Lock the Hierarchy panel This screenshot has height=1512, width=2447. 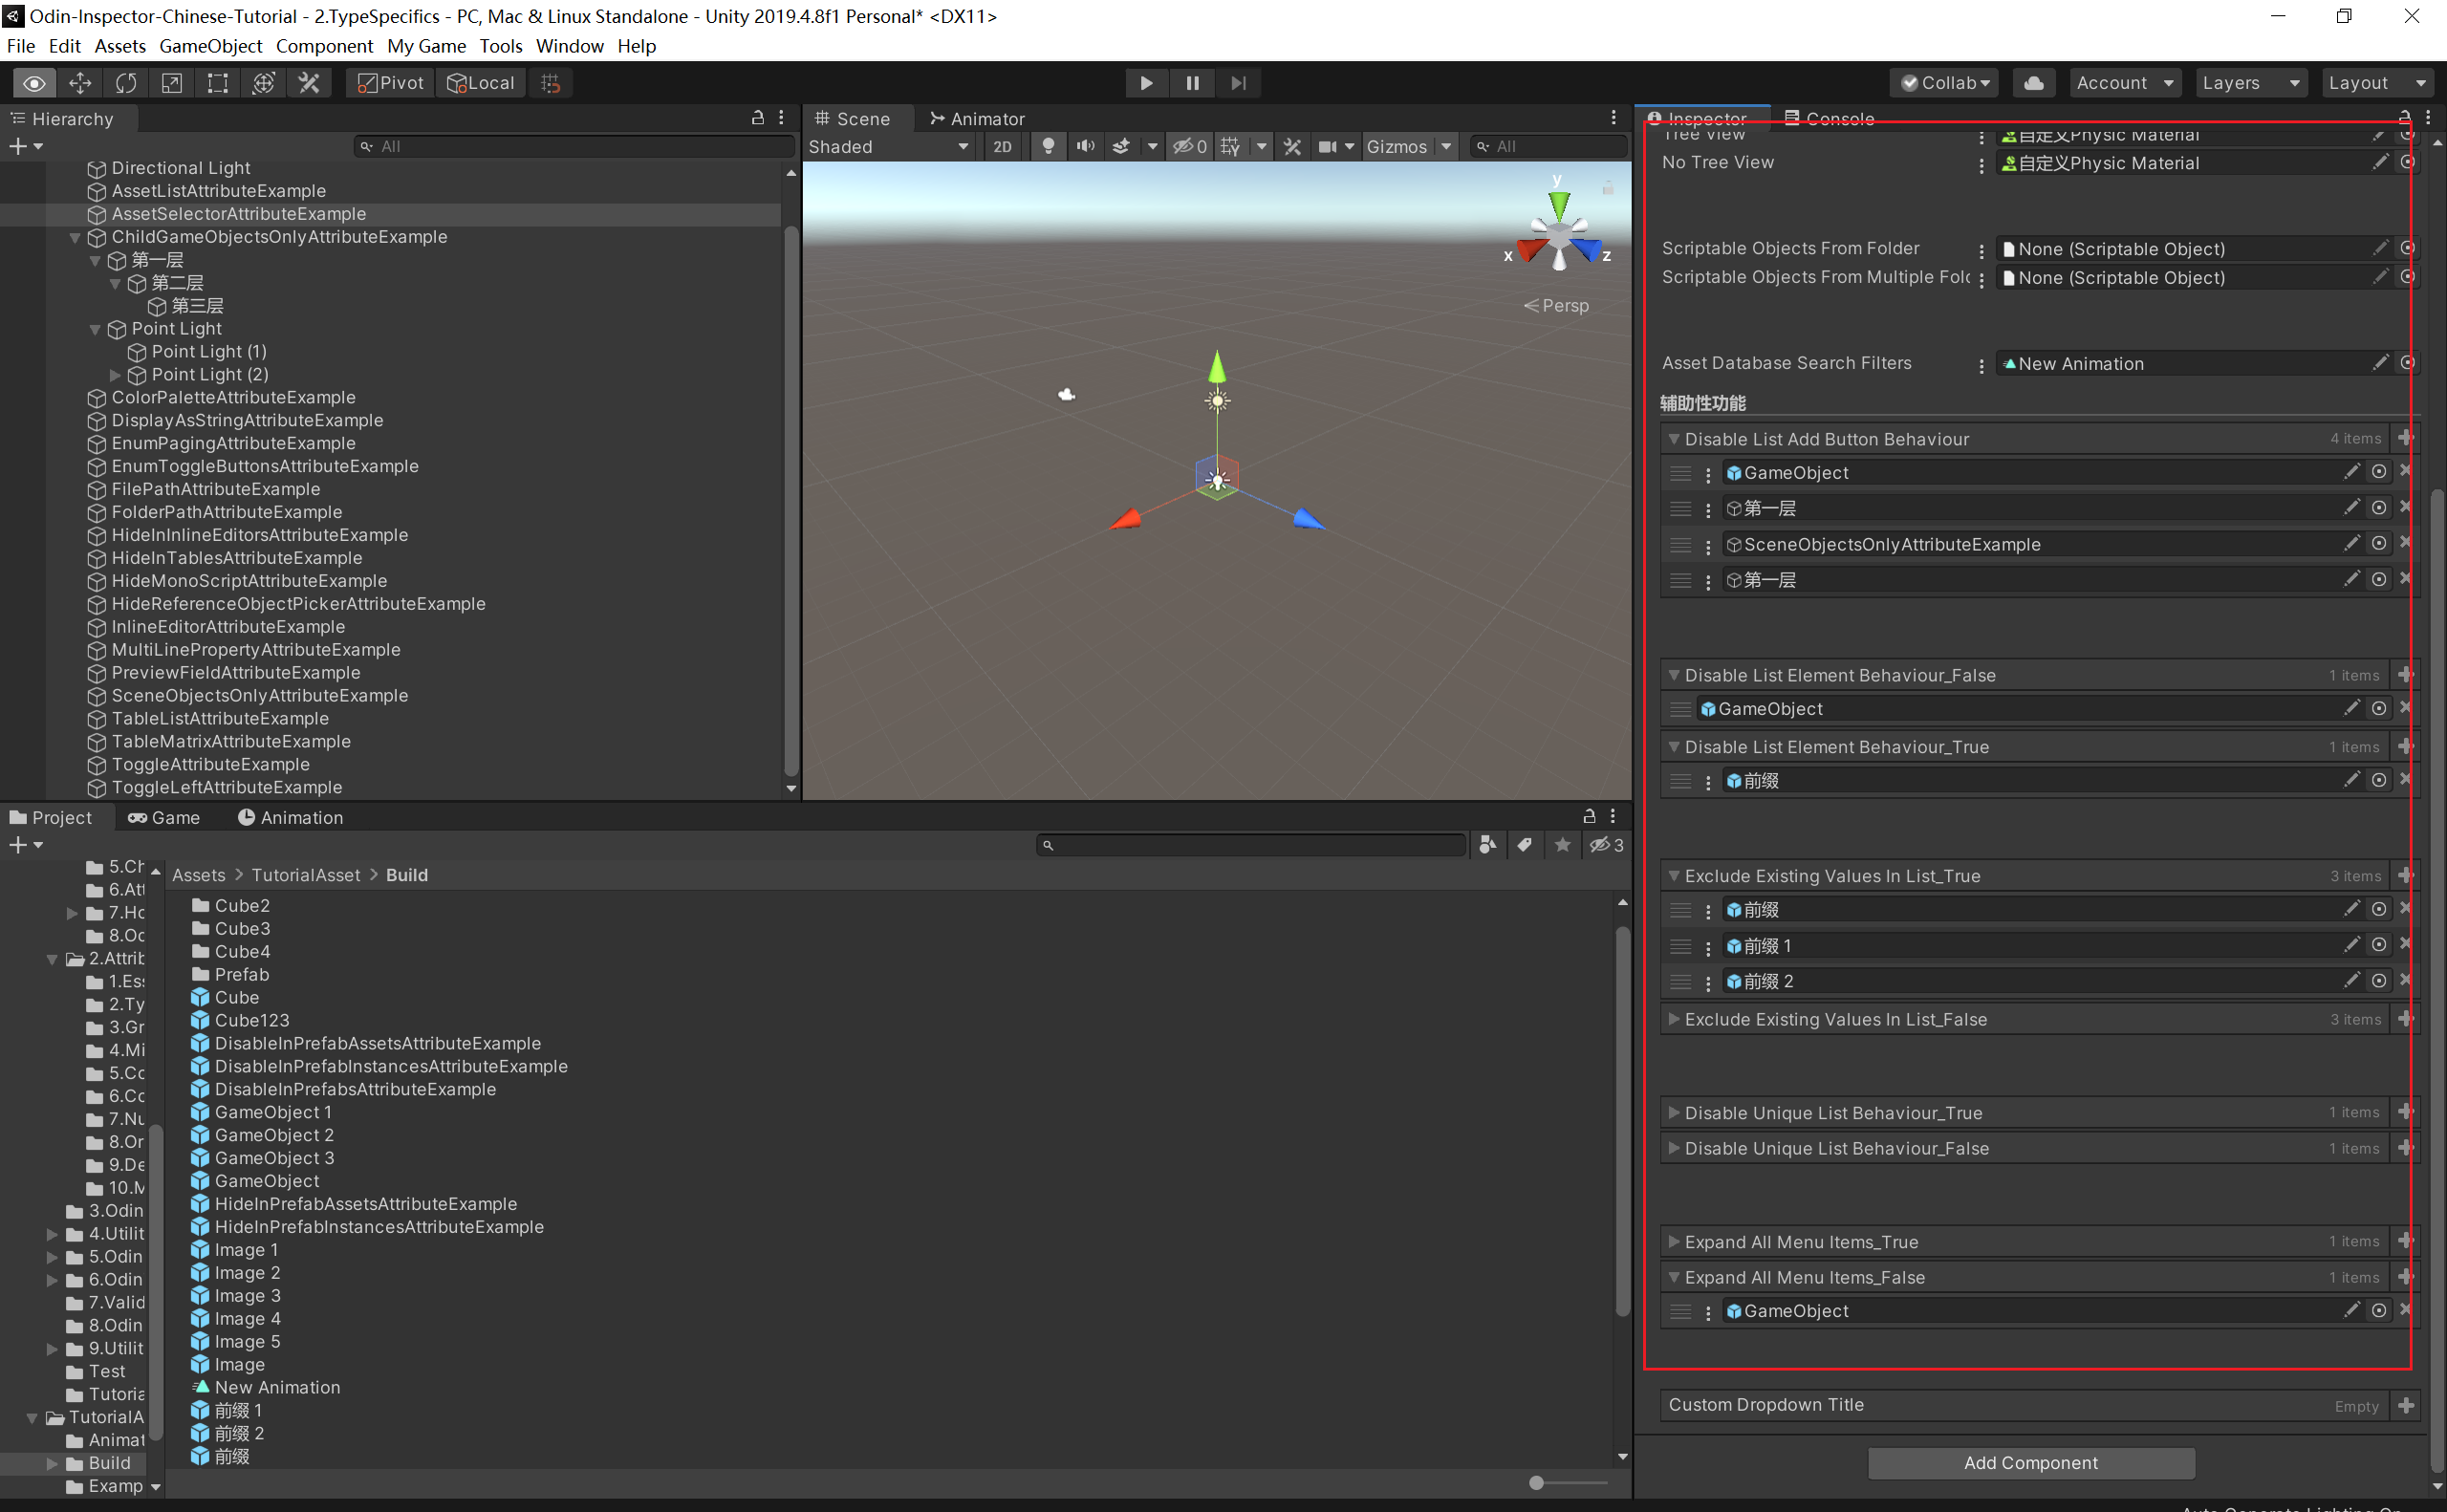[x=757, y=118]
